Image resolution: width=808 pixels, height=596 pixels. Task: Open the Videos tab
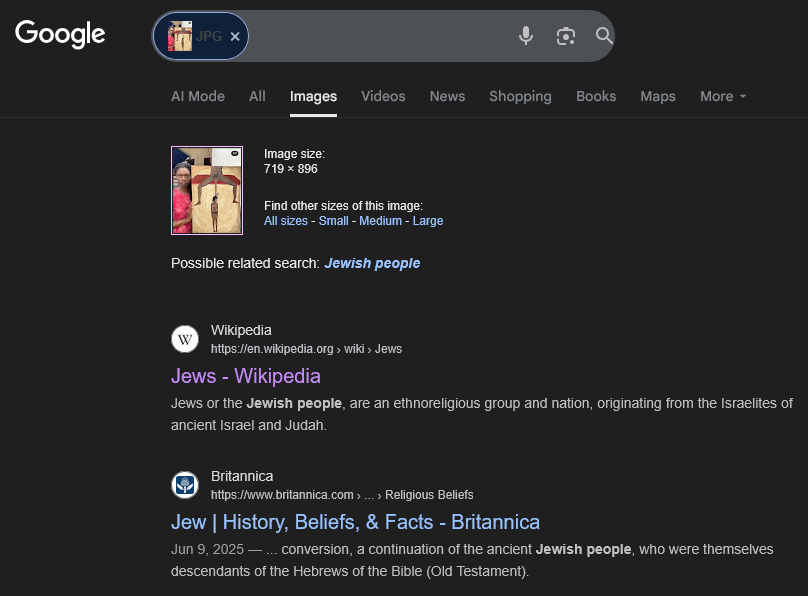coord(383,96)
